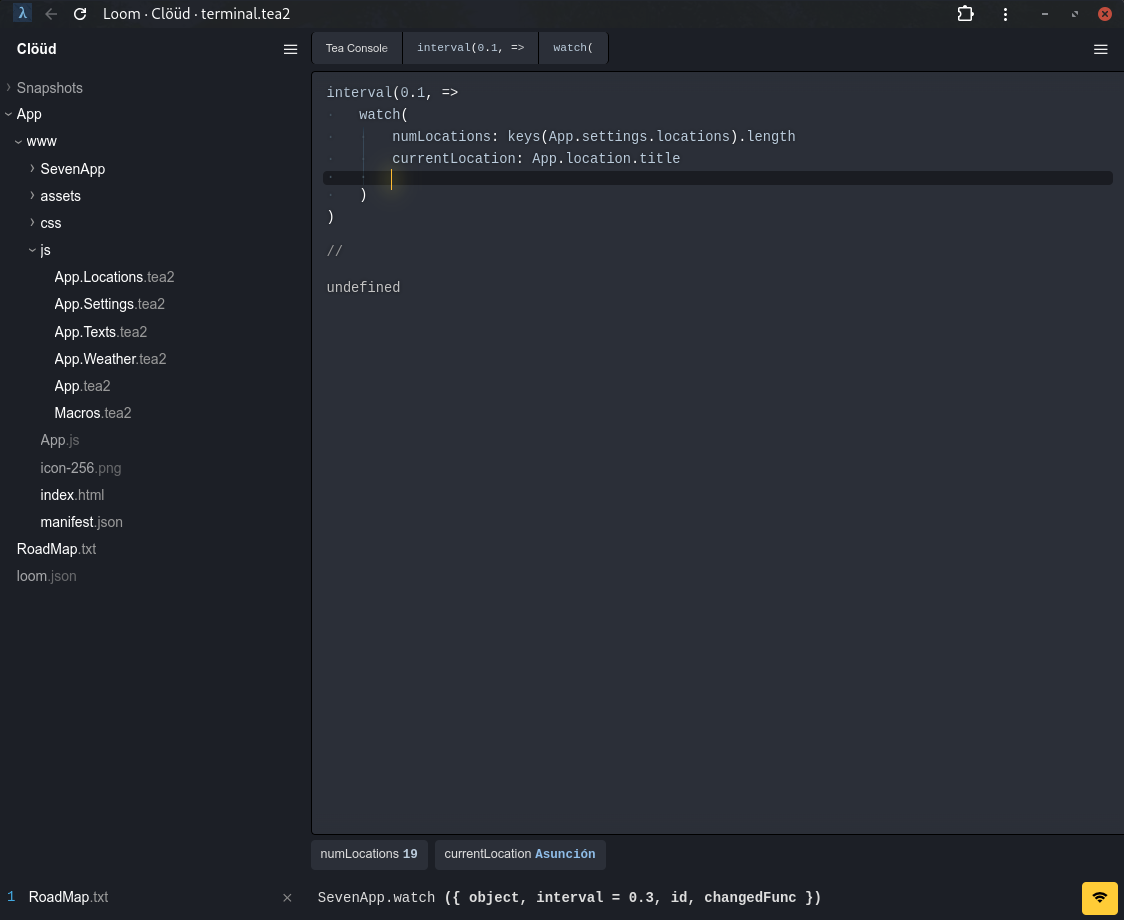Collapse the www folder
Image resolution: width=1124 pixels, height=920 pixels.
tap(19, 142)
